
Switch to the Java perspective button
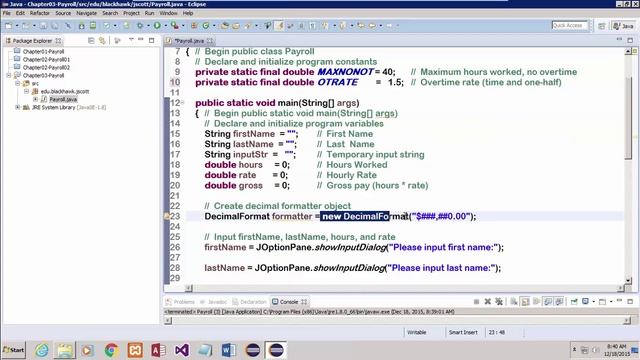(x=623, y=26)
